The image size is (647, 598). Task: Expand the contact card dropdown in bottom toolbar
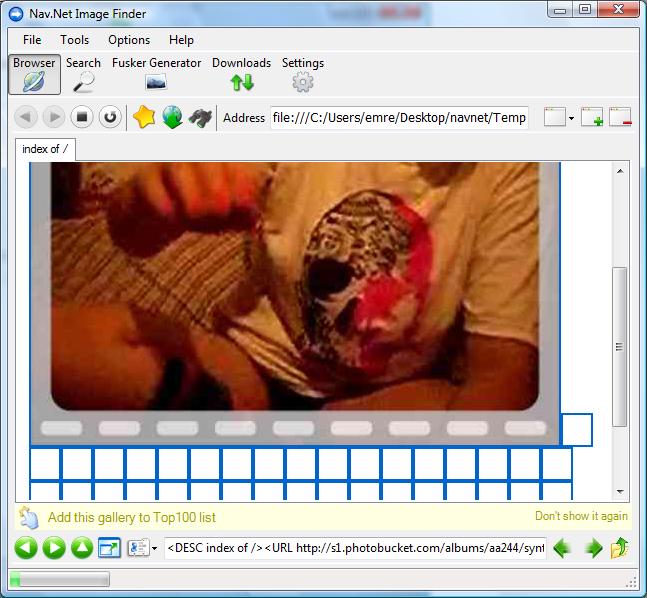(153, 548)
